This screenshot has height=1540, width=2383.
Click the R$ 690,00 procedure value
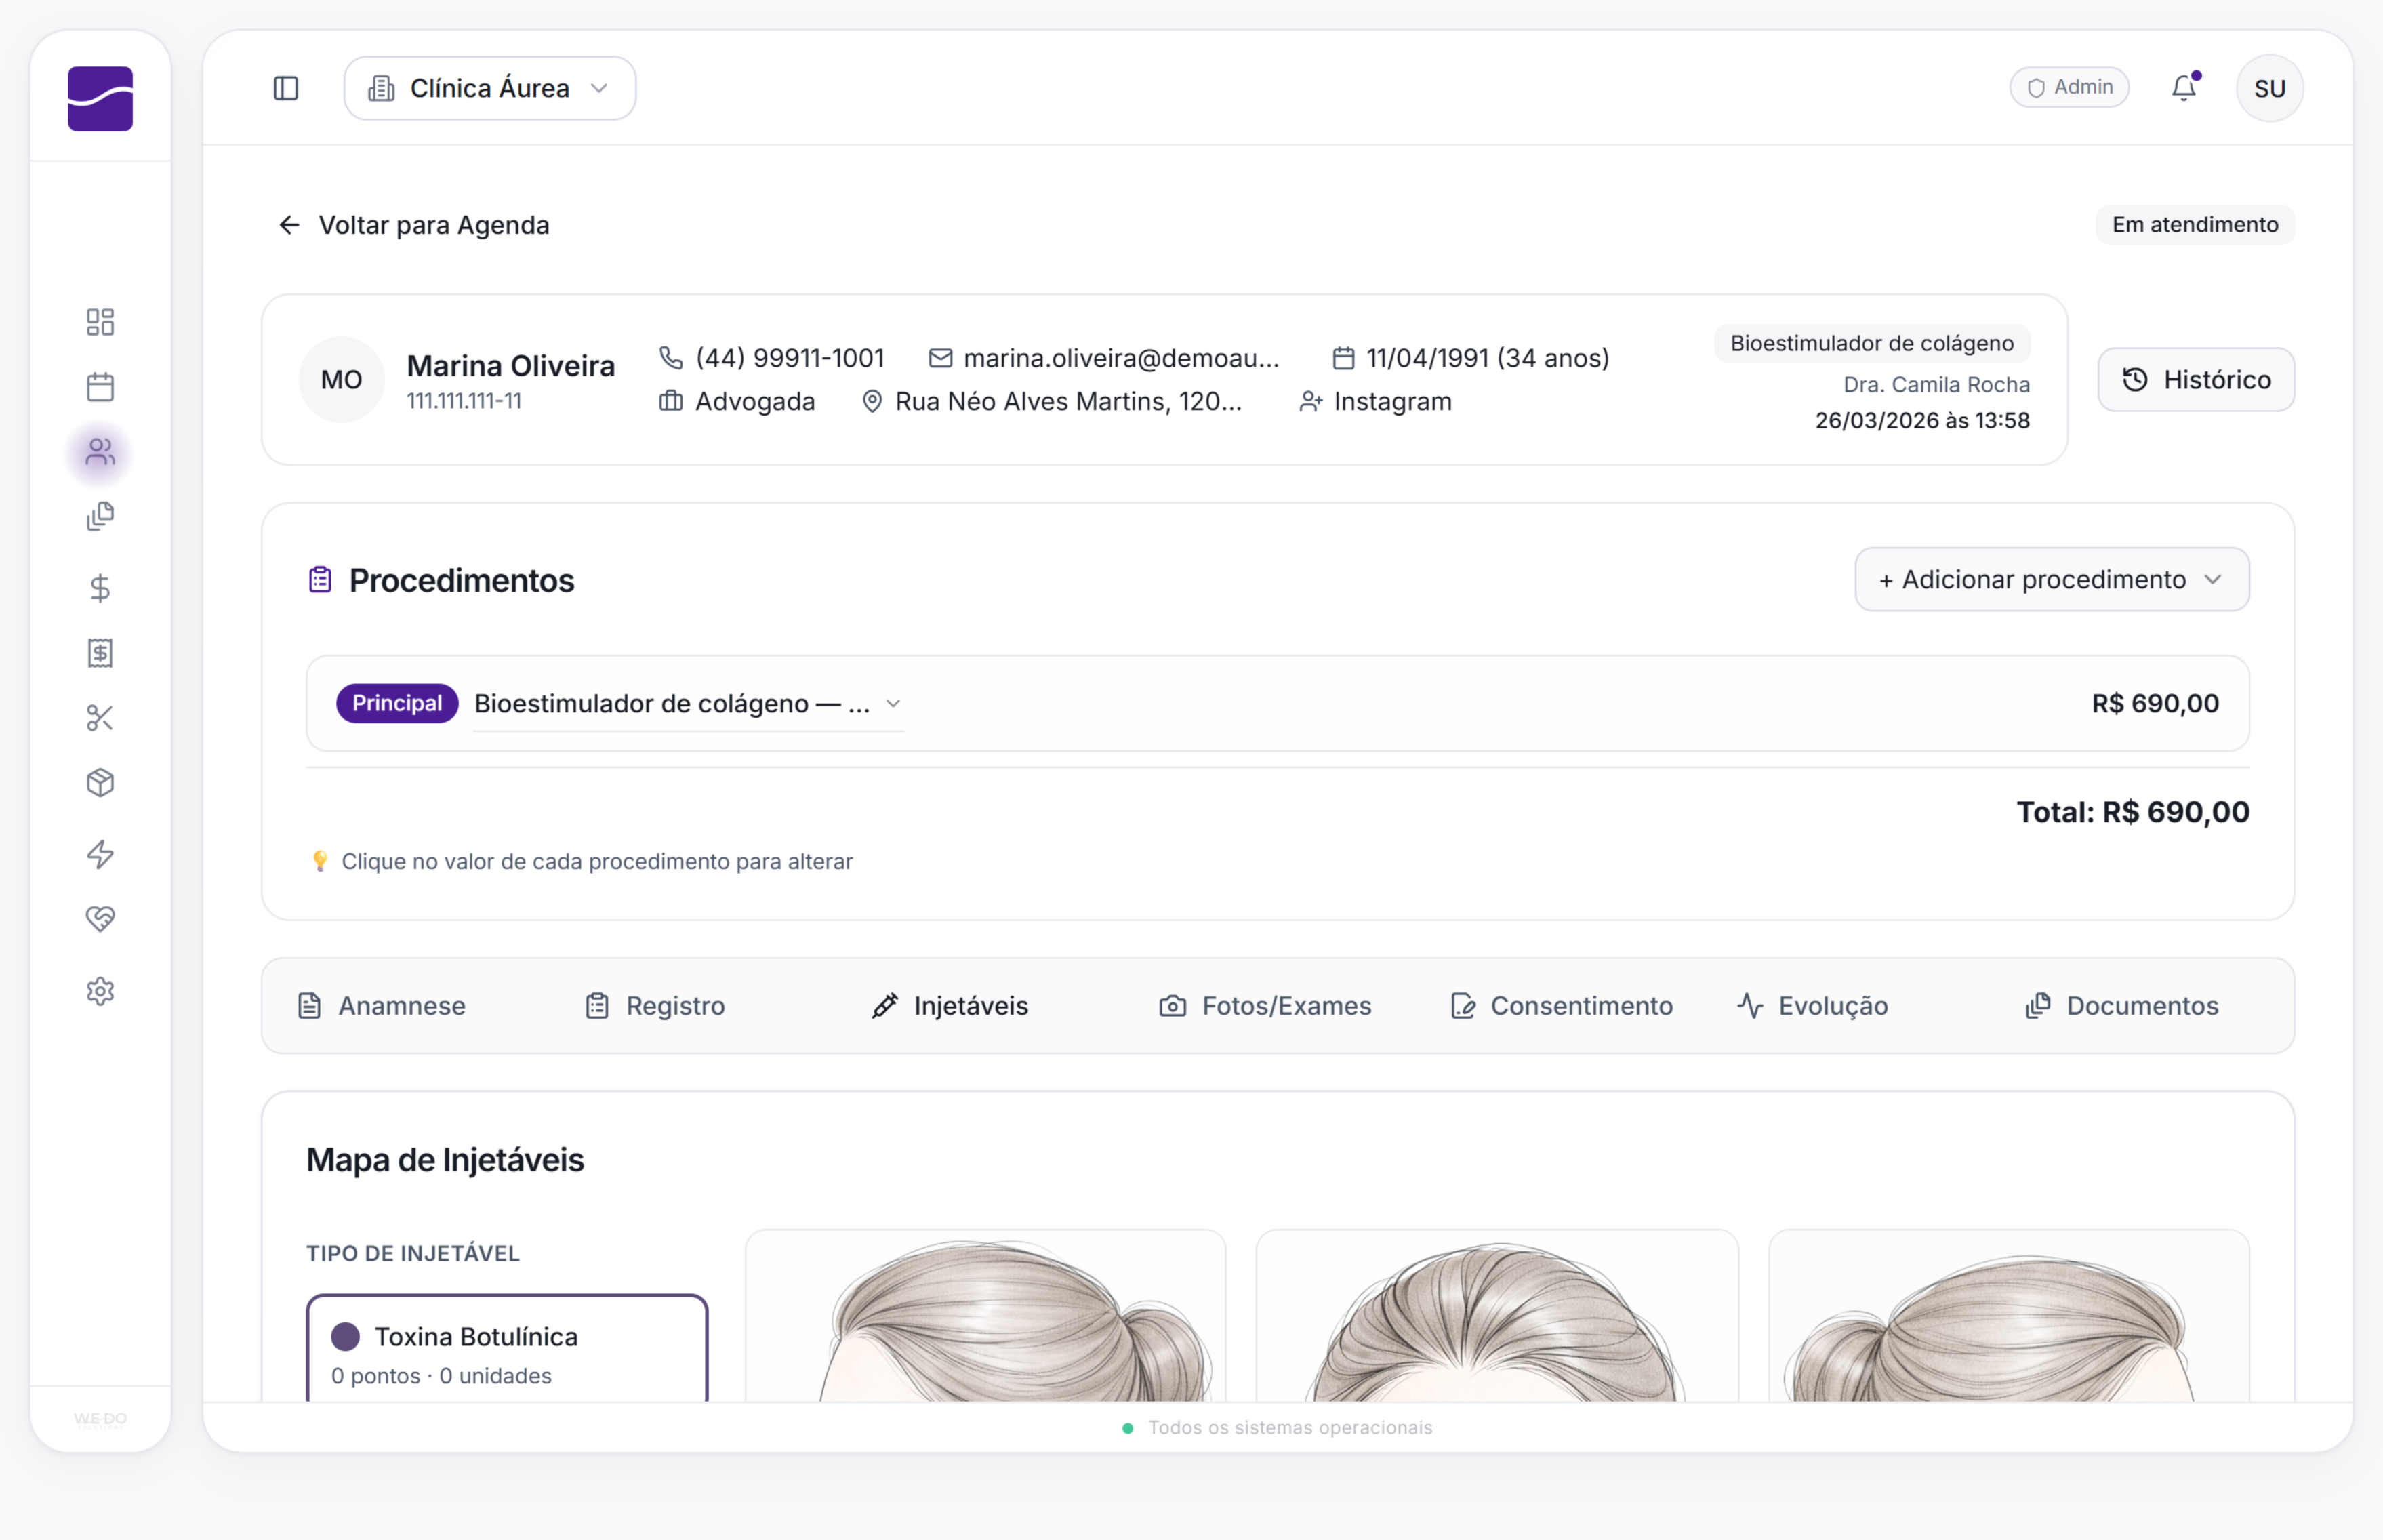coord(2155,704)
